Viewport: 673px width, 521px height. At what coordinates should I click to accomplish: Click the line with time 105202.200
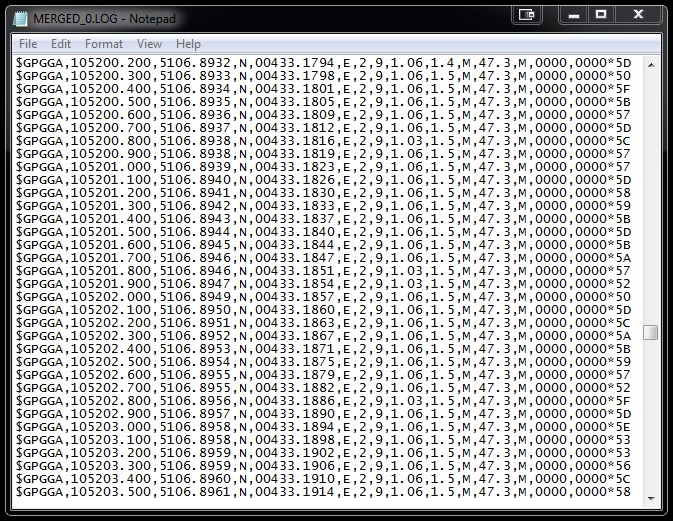coord(324,323)
